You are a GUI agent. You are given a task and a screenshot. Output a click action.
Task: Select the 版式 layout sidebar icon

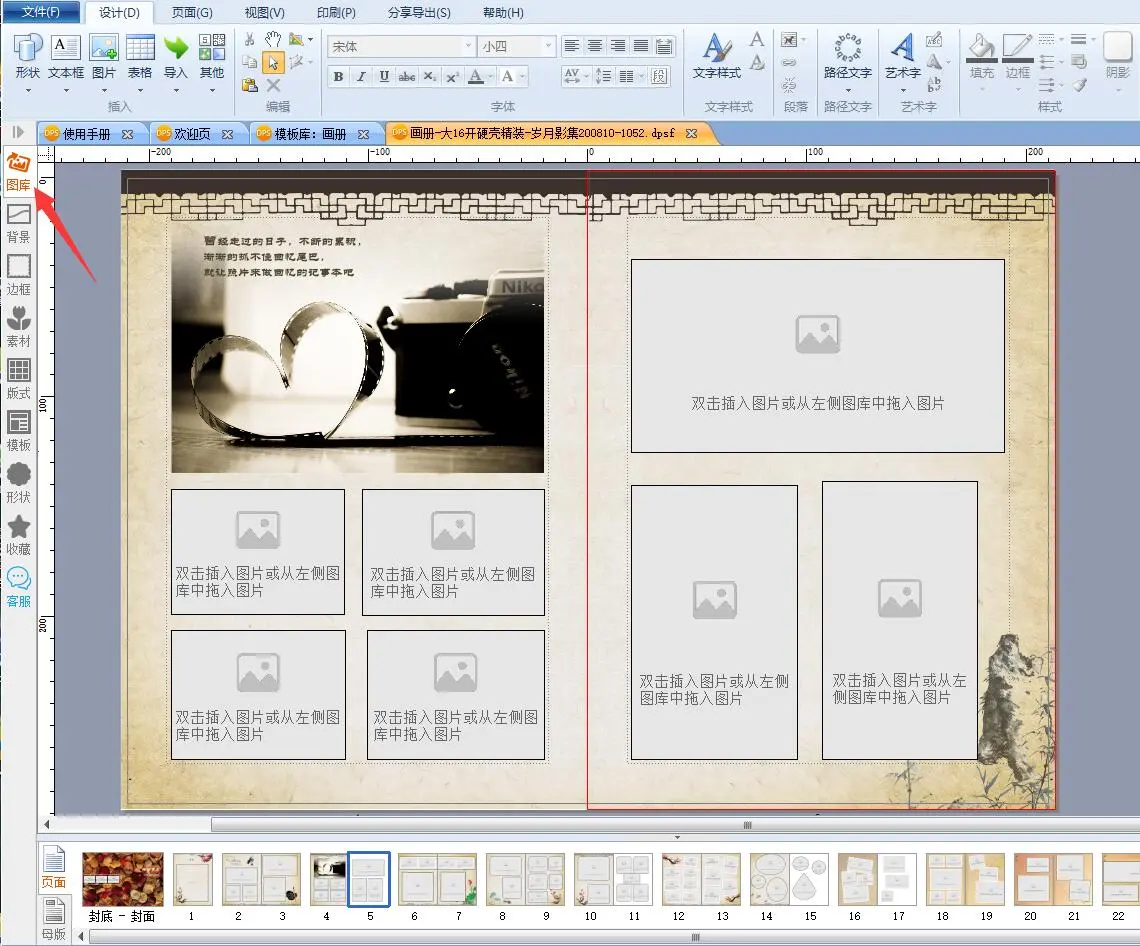(x=18, y=378)
